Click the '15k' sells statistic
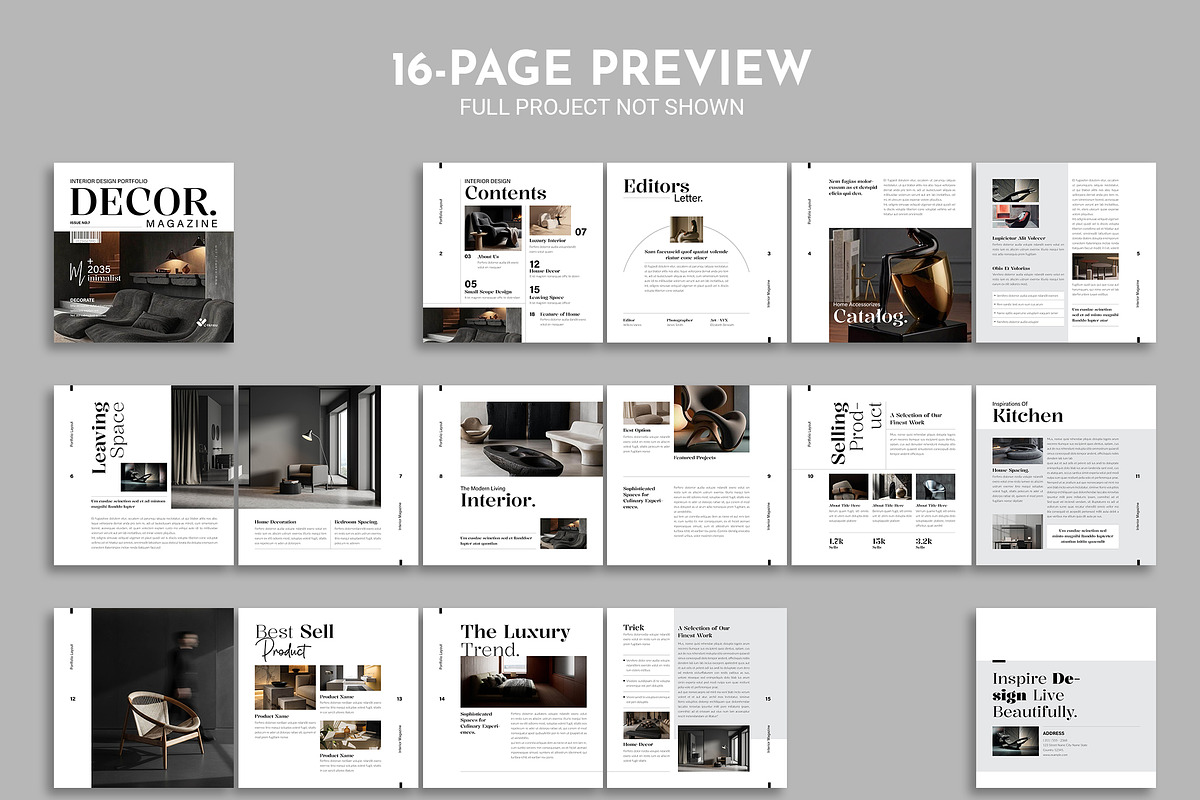The width and height of the screenshot is (1200, 800). click(x=879, y=541)
